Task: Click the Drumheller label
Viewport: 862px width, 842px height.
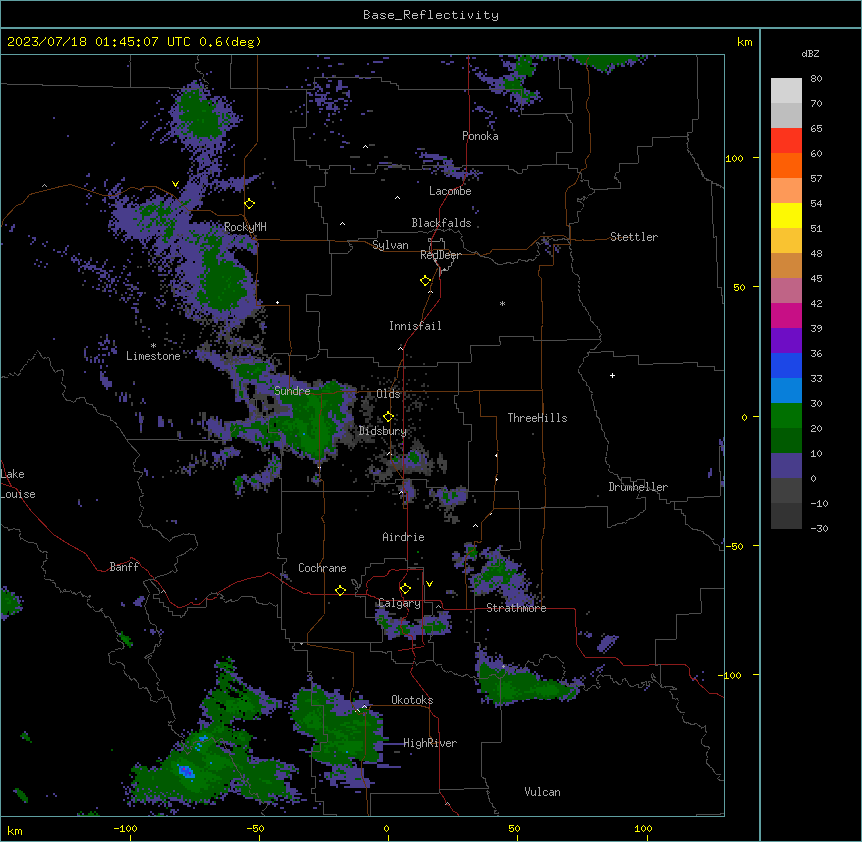Action: click(x=638, y=487)
